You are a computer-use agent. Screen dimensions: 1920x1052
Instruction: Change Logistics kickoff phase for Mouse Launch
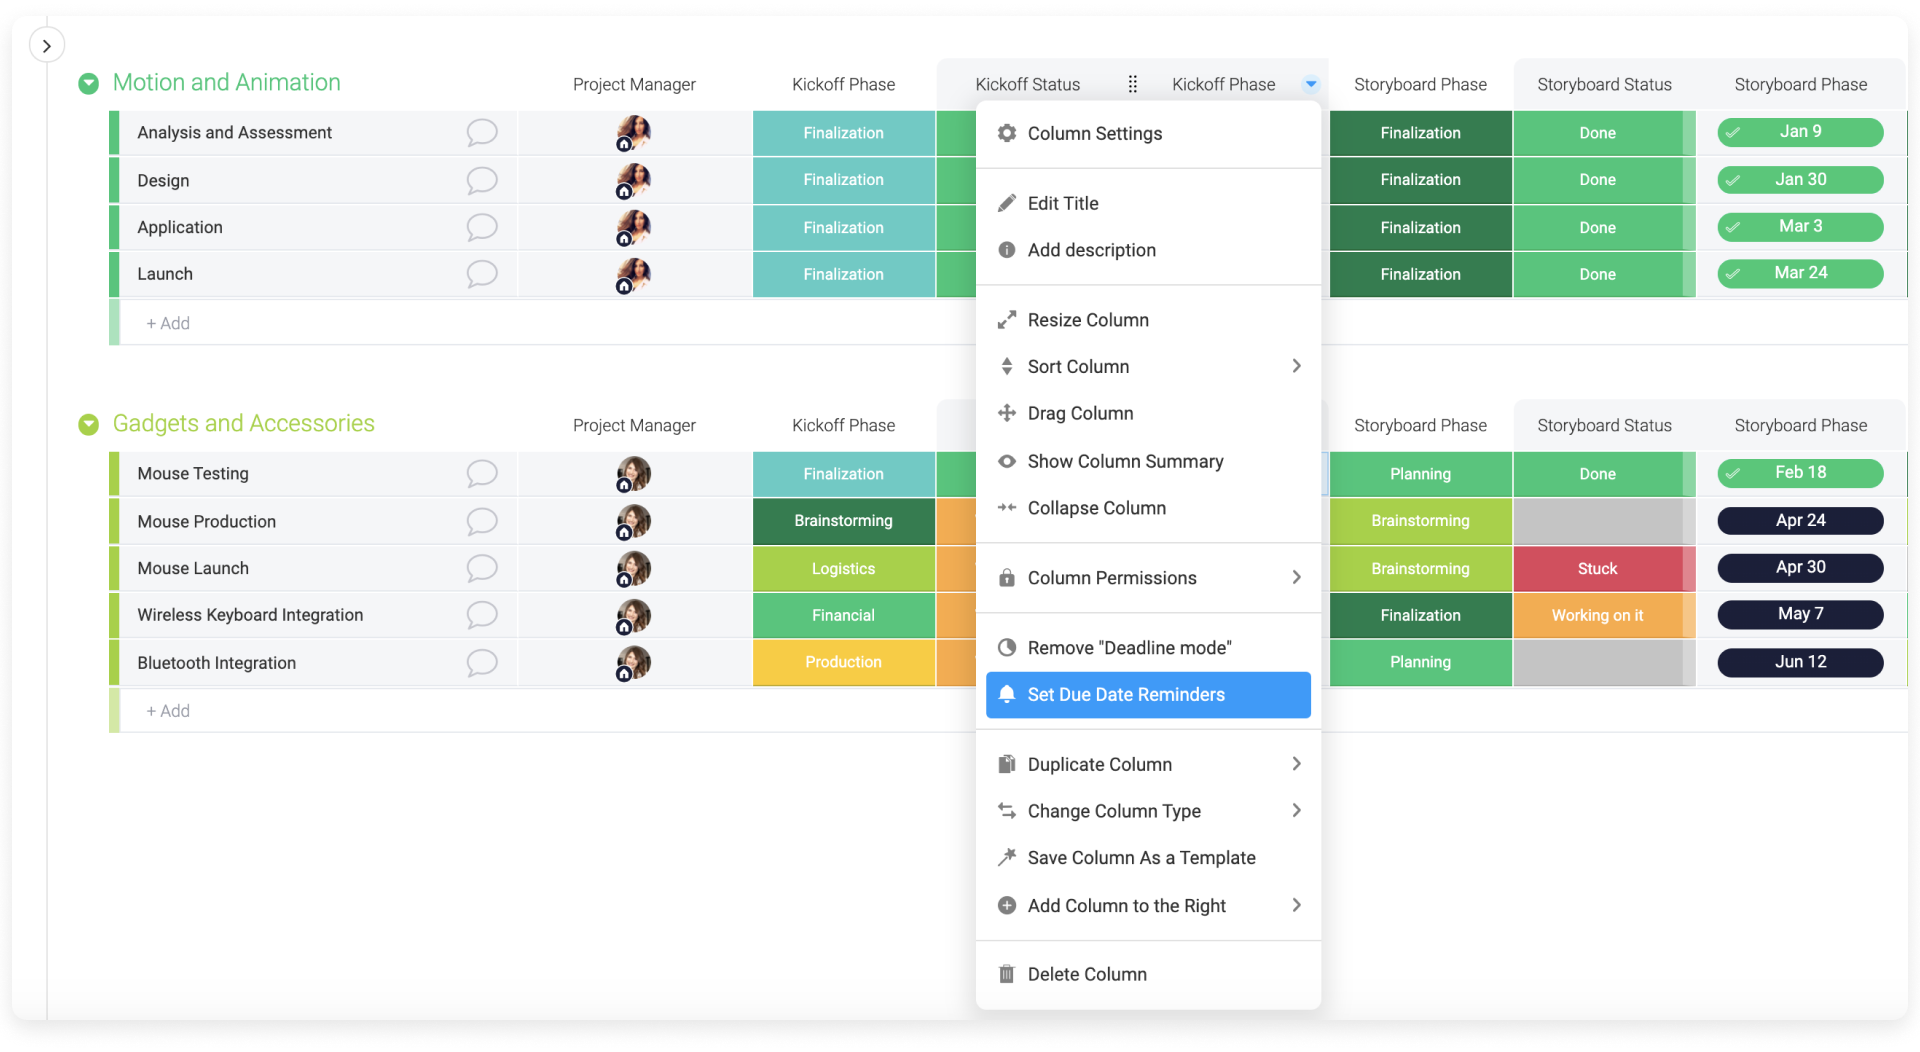(x=843, y=568)
